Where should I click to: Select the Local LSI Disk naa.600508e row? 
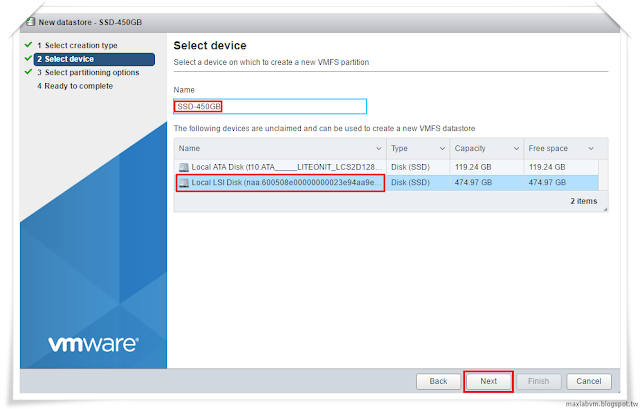[x=386, y=182]
